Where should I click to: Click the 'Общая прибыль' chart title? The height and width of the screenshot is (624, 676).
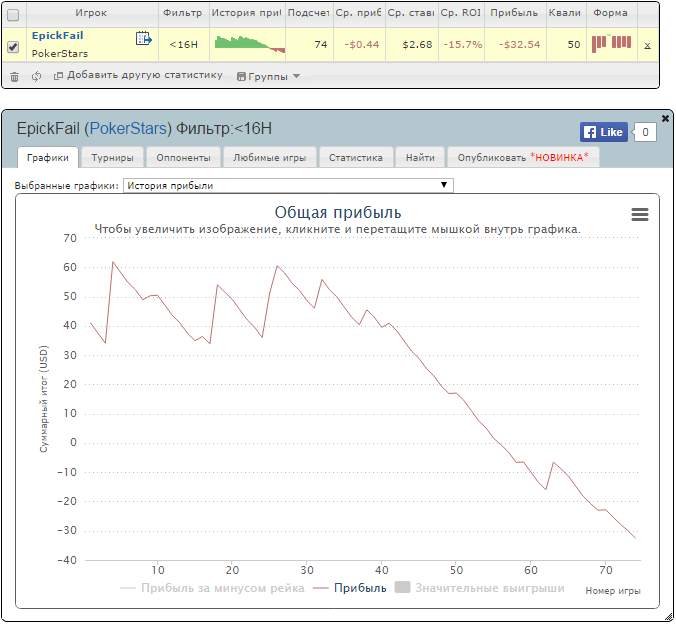[338, 213]
